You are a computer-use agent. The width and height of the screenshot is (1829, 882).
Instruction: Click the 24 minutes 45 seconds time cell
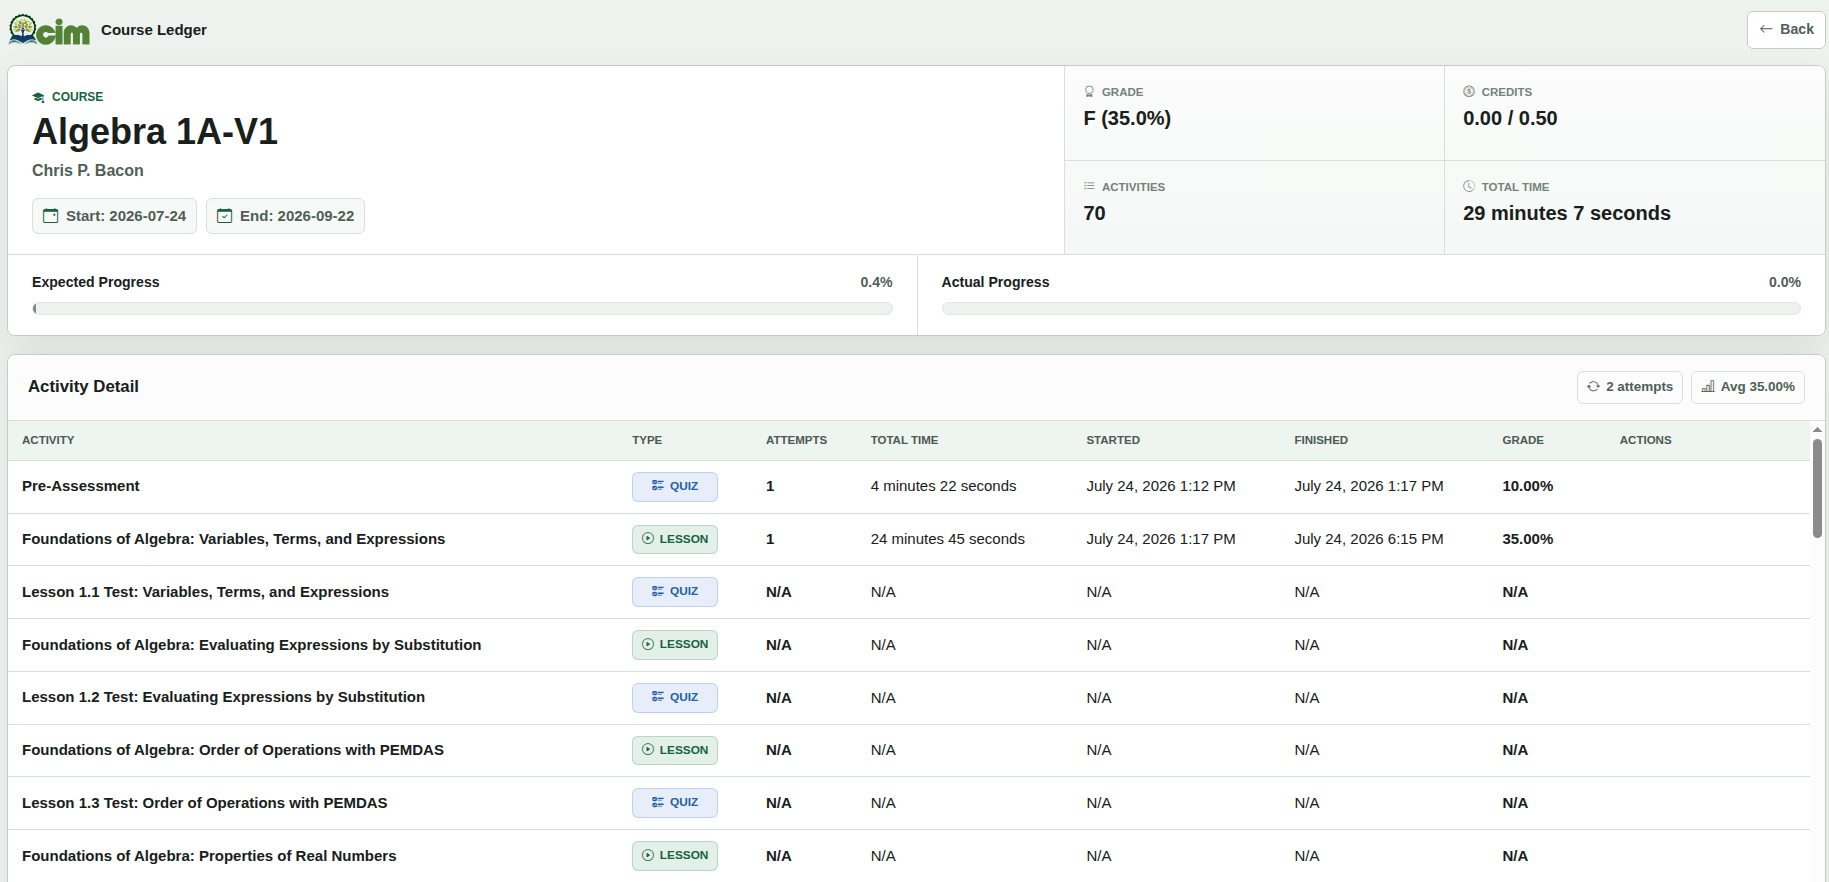(947, 539)
